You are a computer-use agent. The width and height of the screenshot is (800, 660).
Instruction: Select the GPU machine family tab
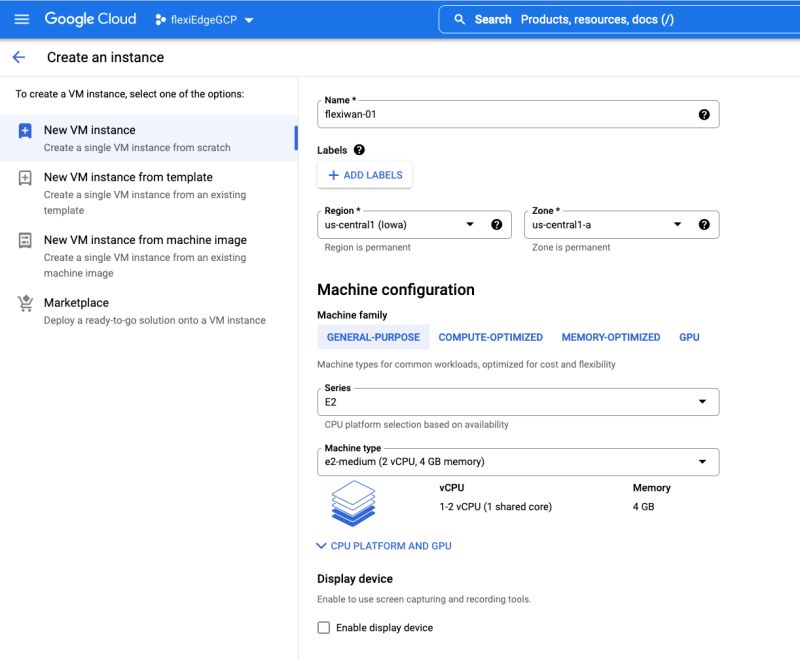[x=689, y=337]
